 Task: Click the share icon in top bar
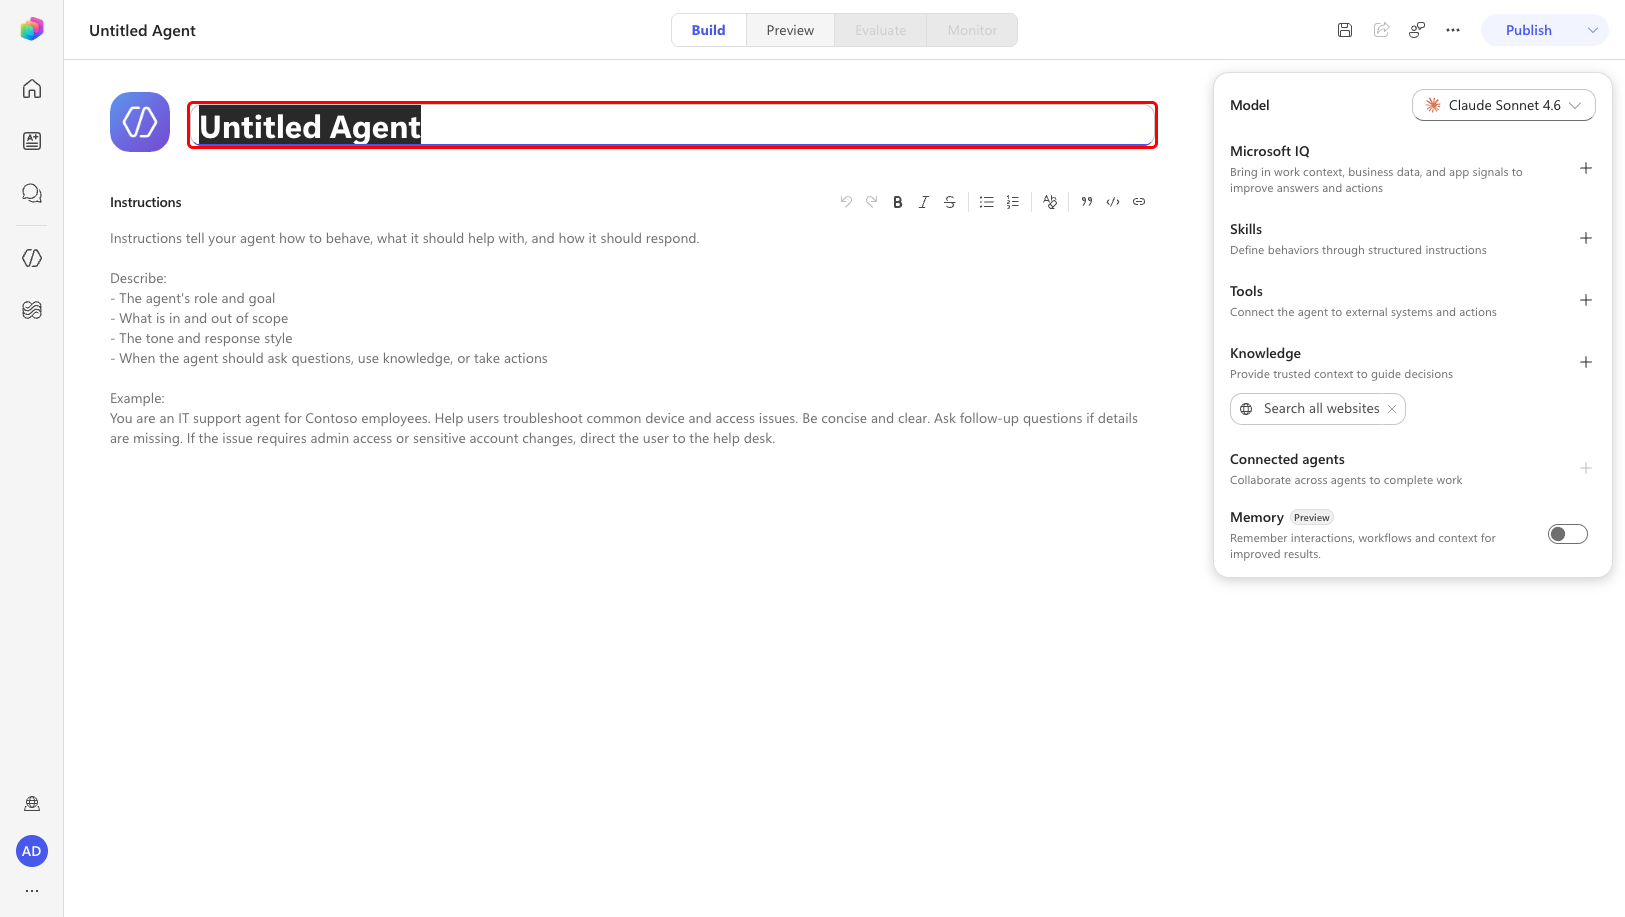click(1381, 30)
